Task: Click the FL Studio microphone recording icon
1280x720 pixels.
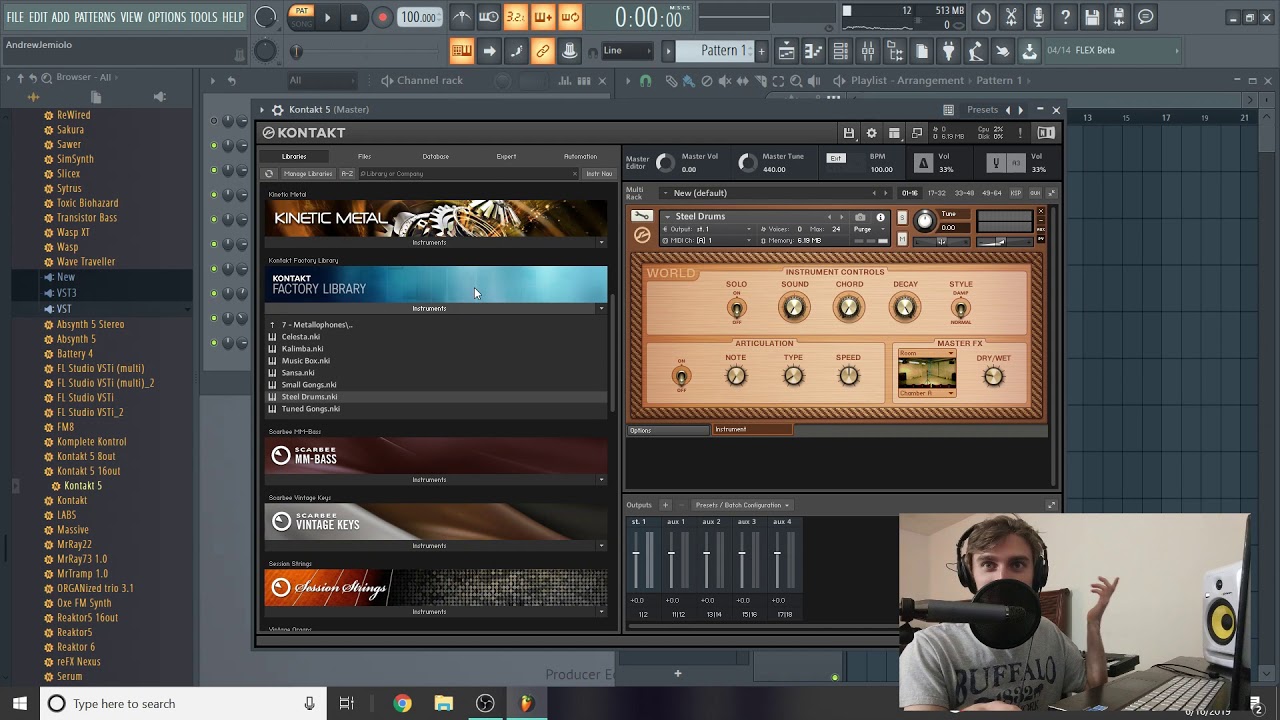Action: [x=1038, y=17]
